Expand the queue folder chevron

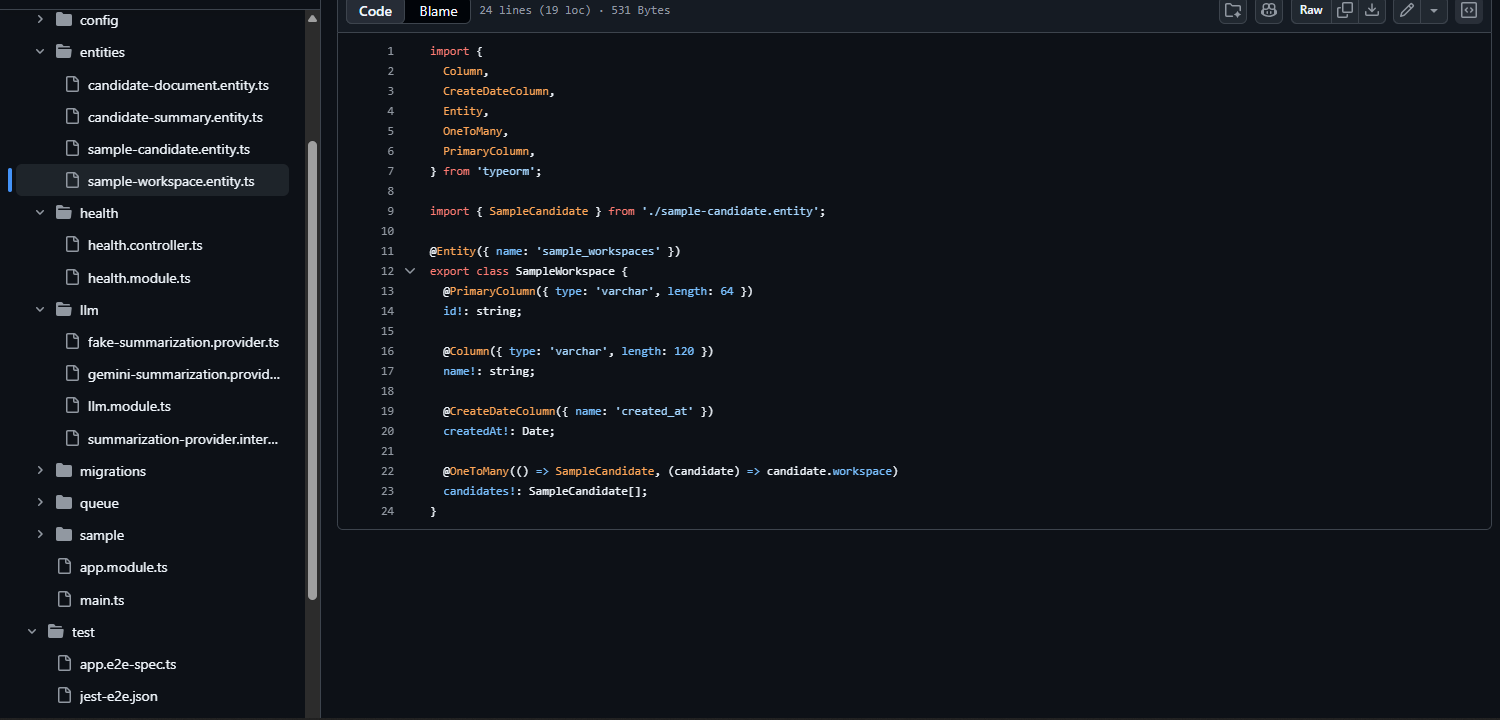40,503
